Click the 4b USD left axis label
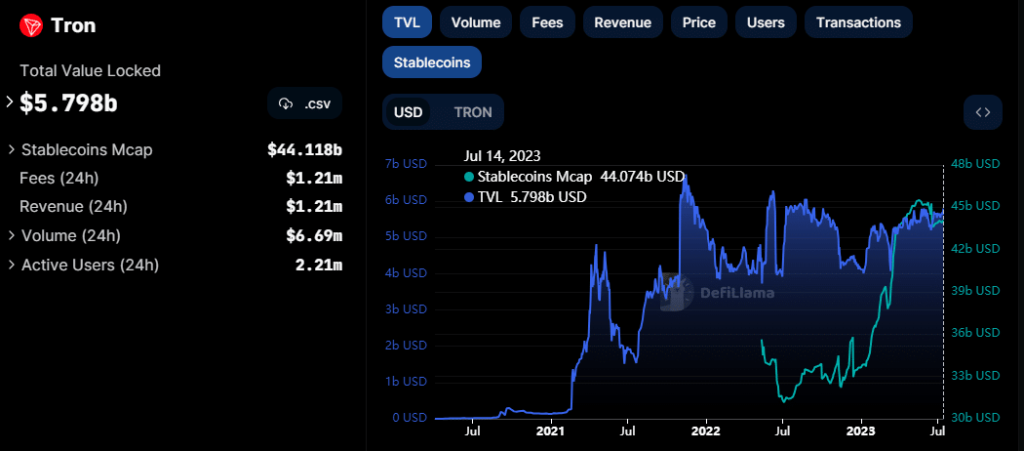Image resolution: width=1024 pixels, height=451 pixels. click(406, 272)
